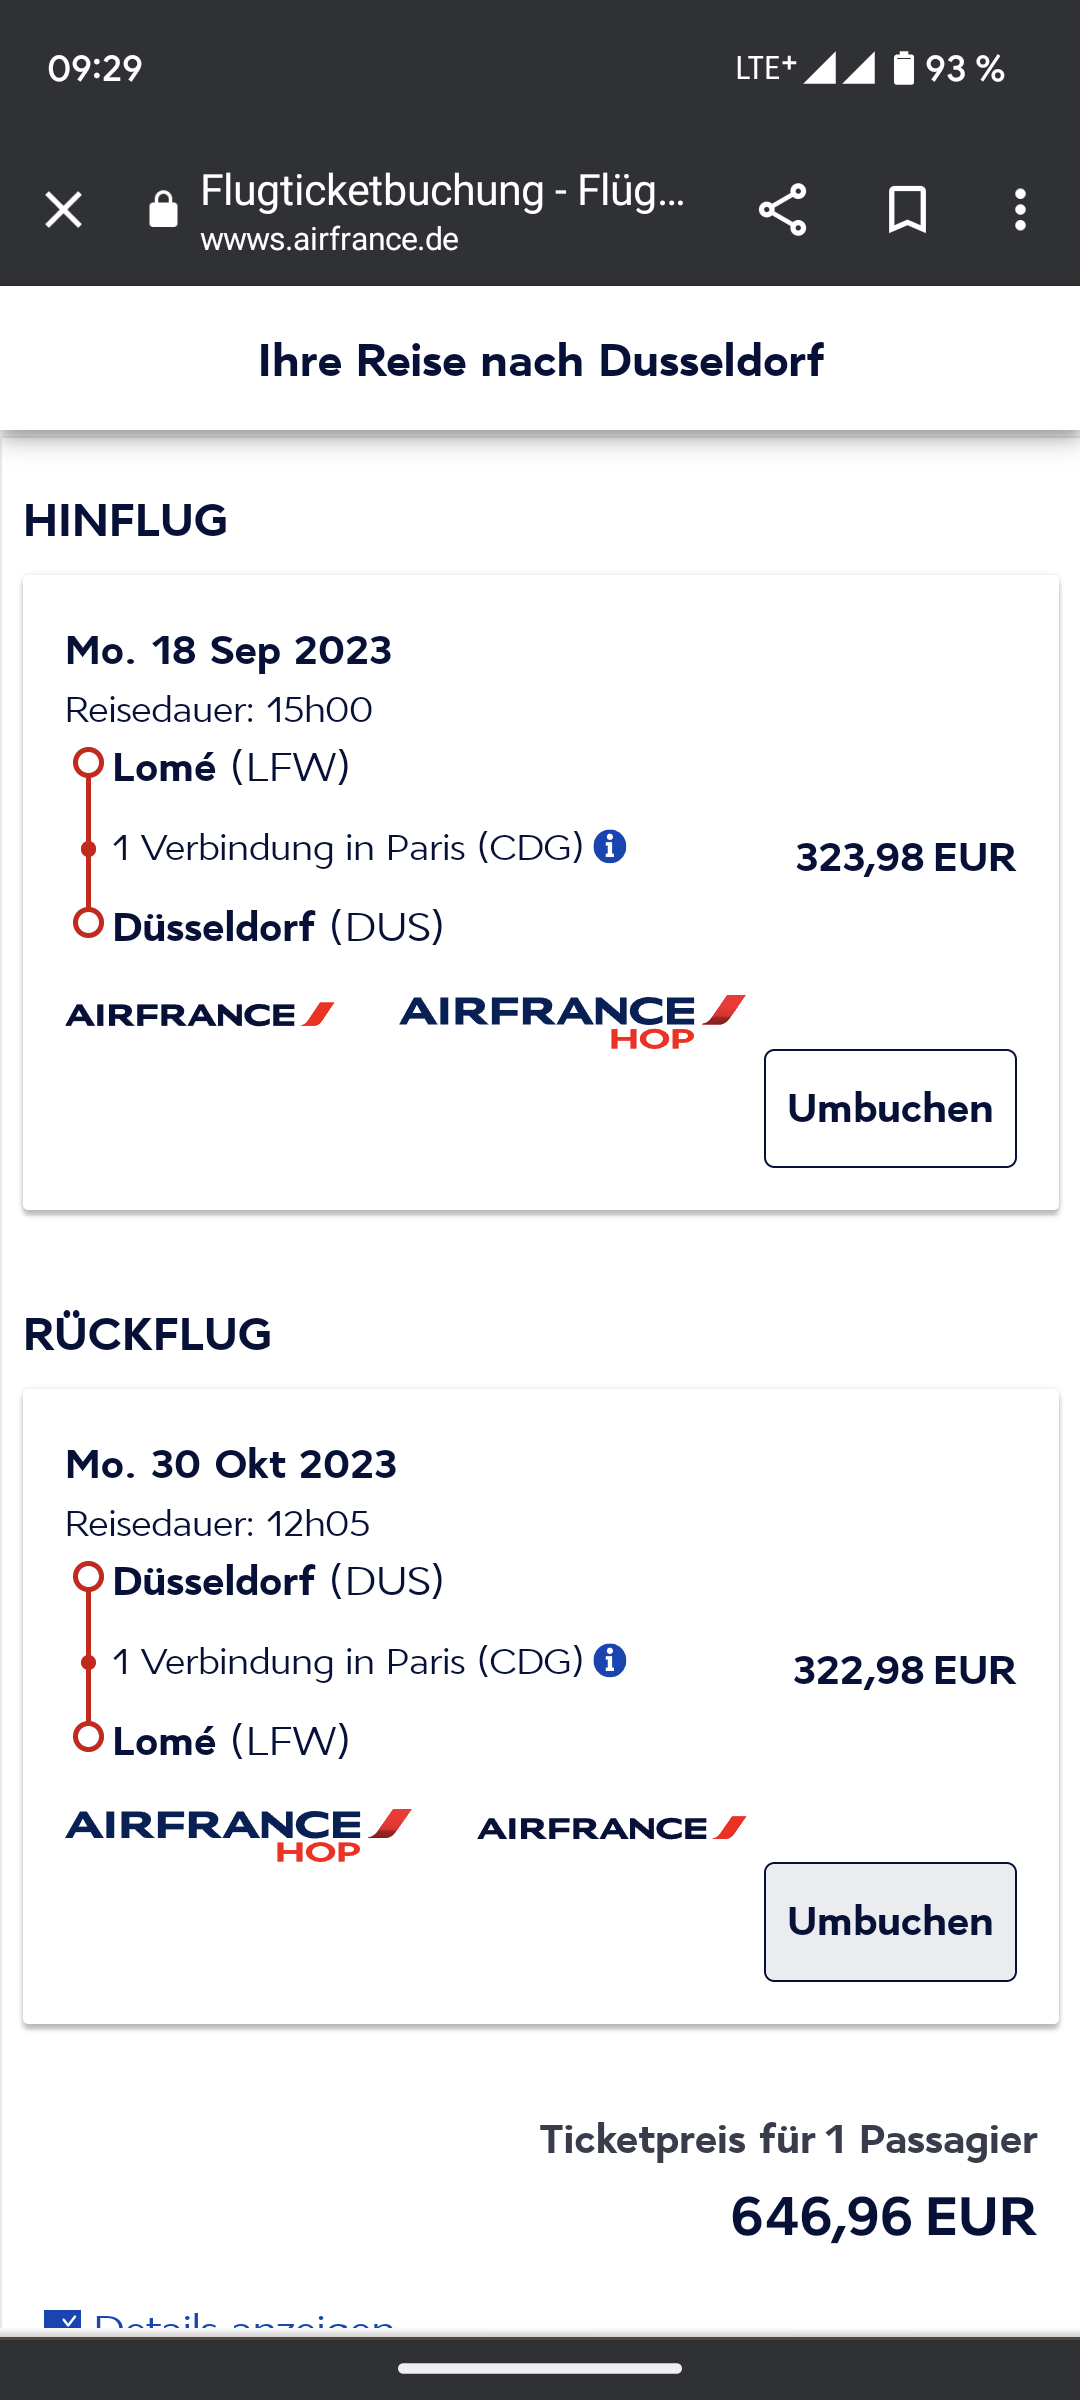This screenshot has width=1080, height=2400.
Task: Expand Details anzeigen chevron icon
Action: pos(62,2322)
